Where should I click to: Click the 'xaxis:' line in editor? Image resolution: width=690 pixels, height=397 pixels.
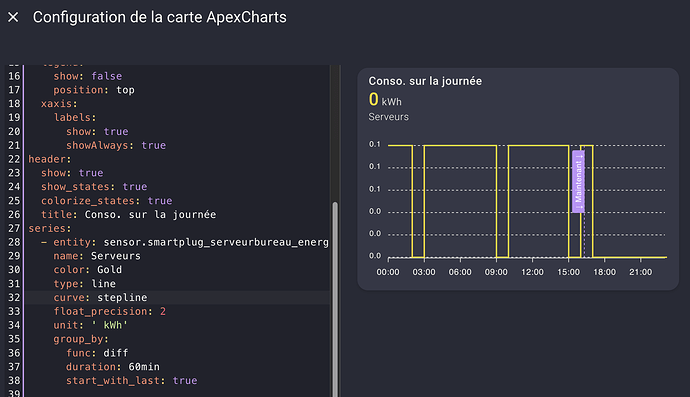tap(59, 104)
